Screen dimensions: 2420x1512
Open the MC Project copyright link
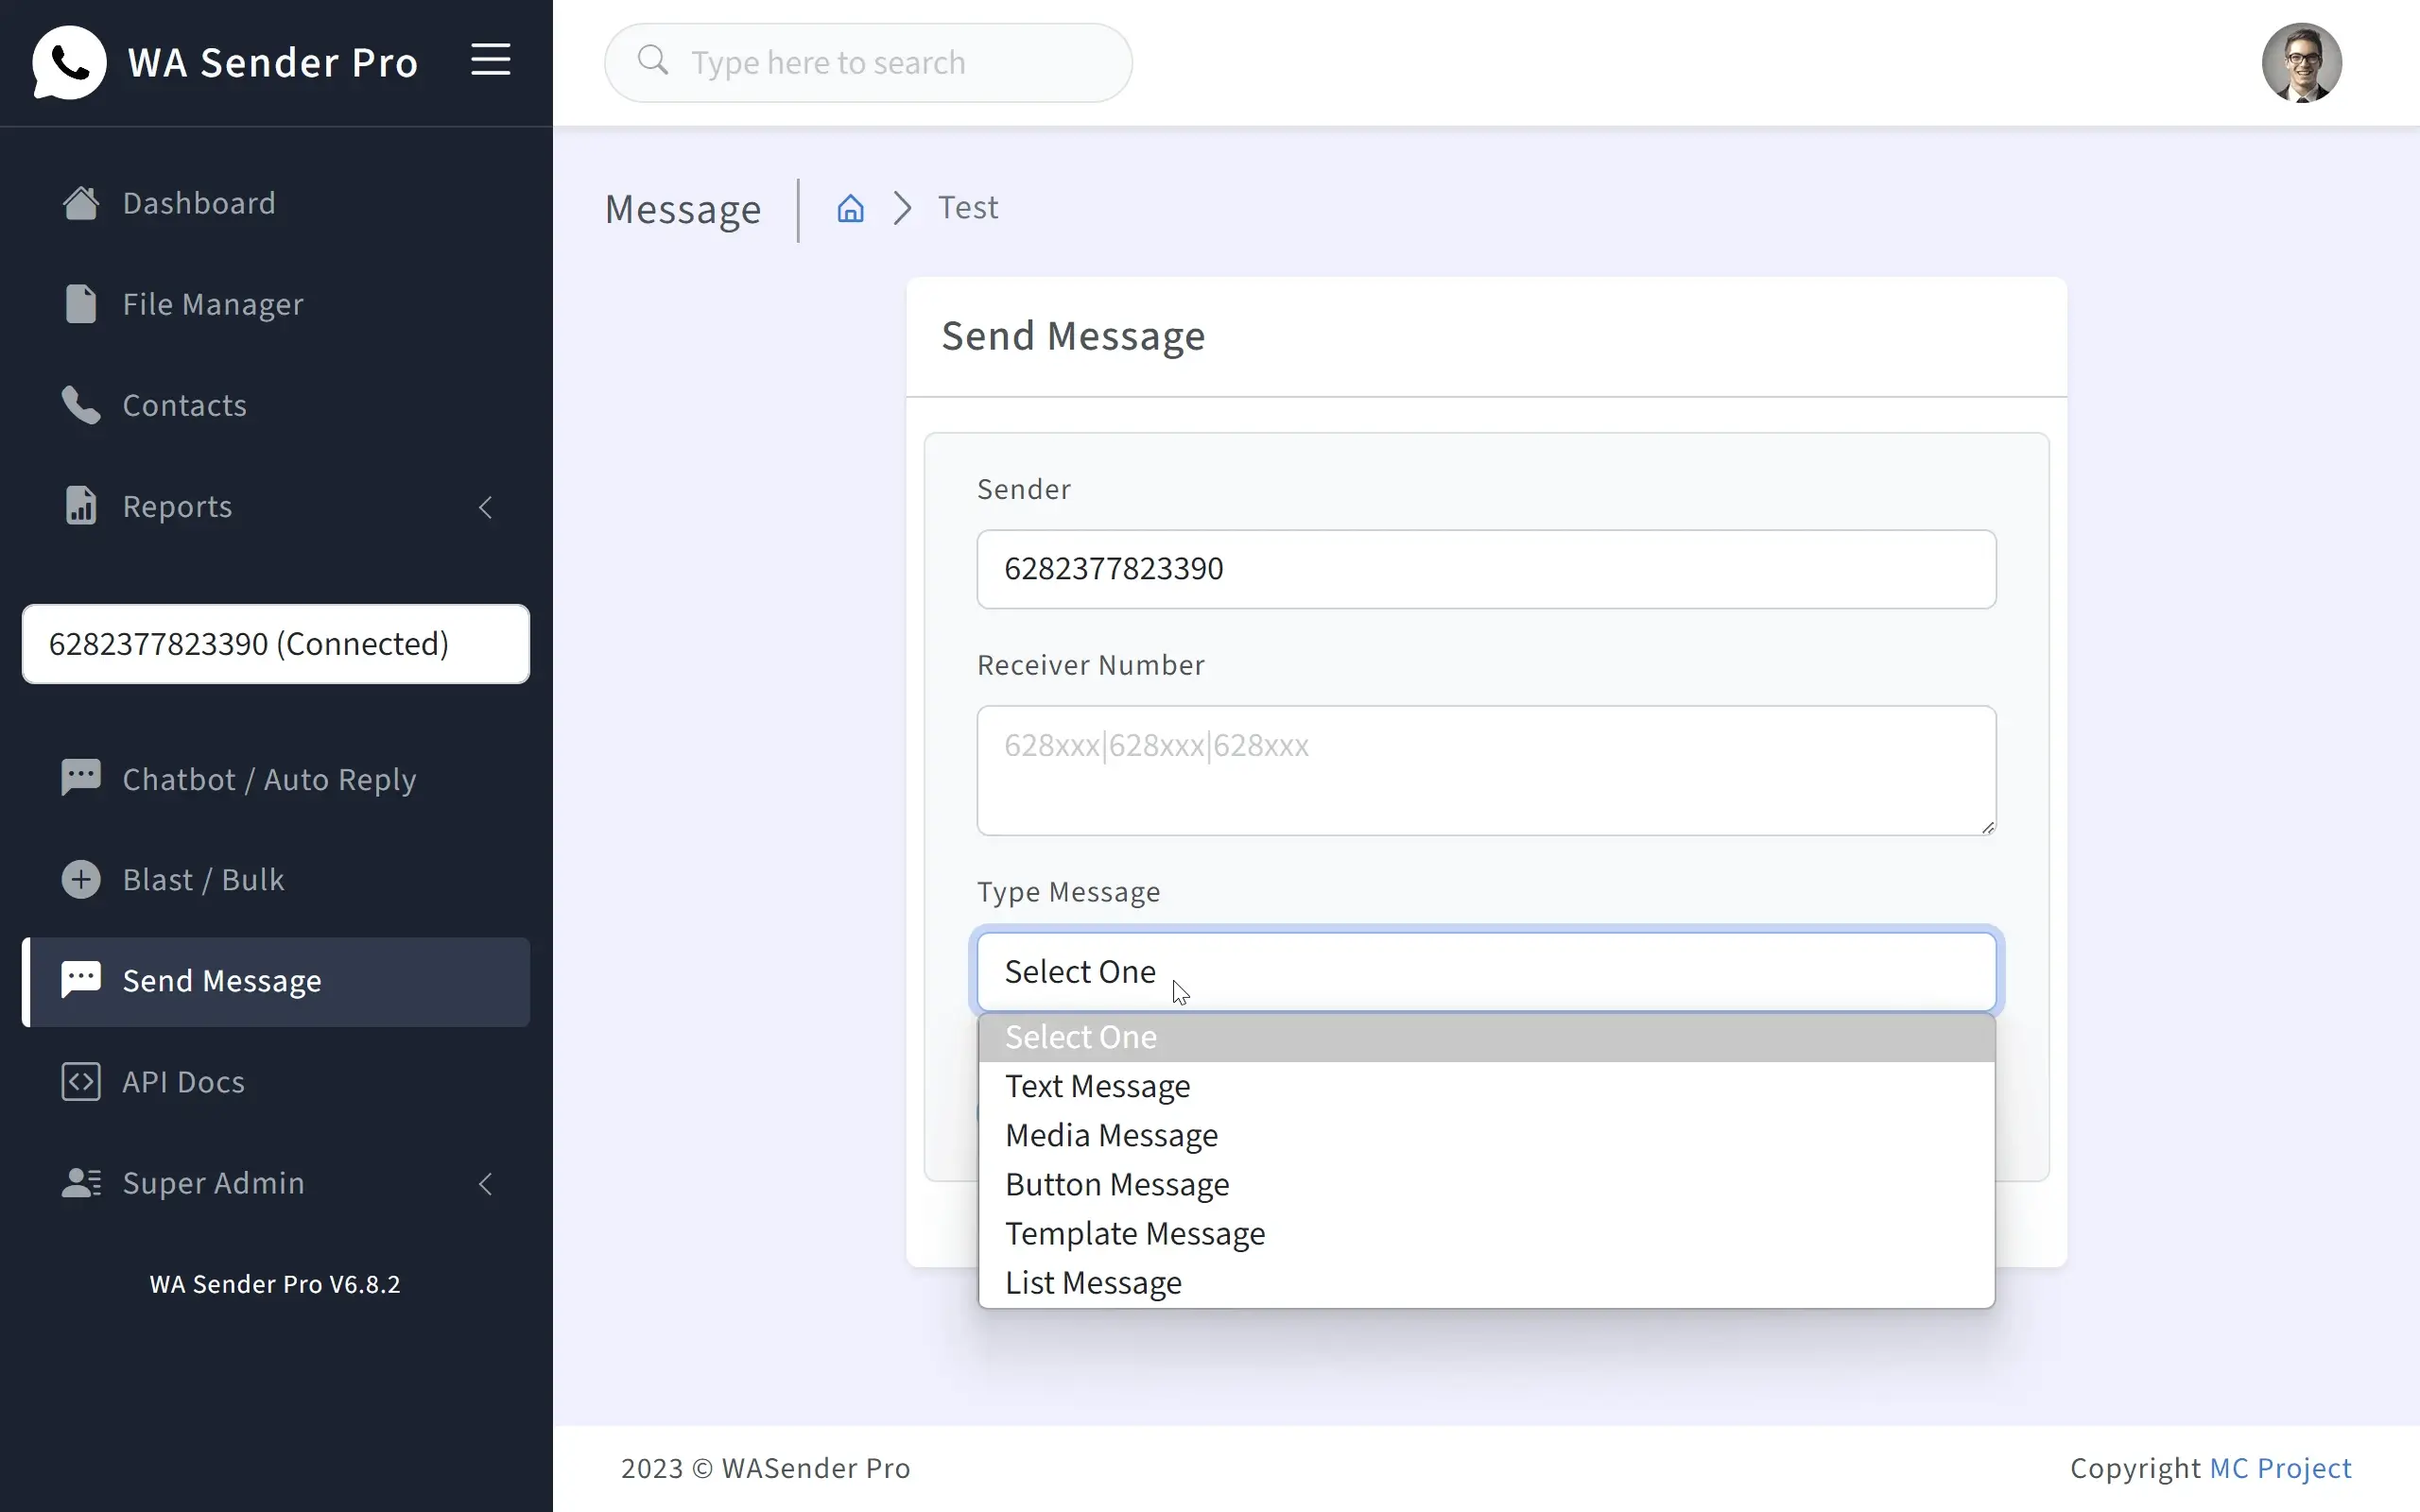(x=2282, y=1467)
